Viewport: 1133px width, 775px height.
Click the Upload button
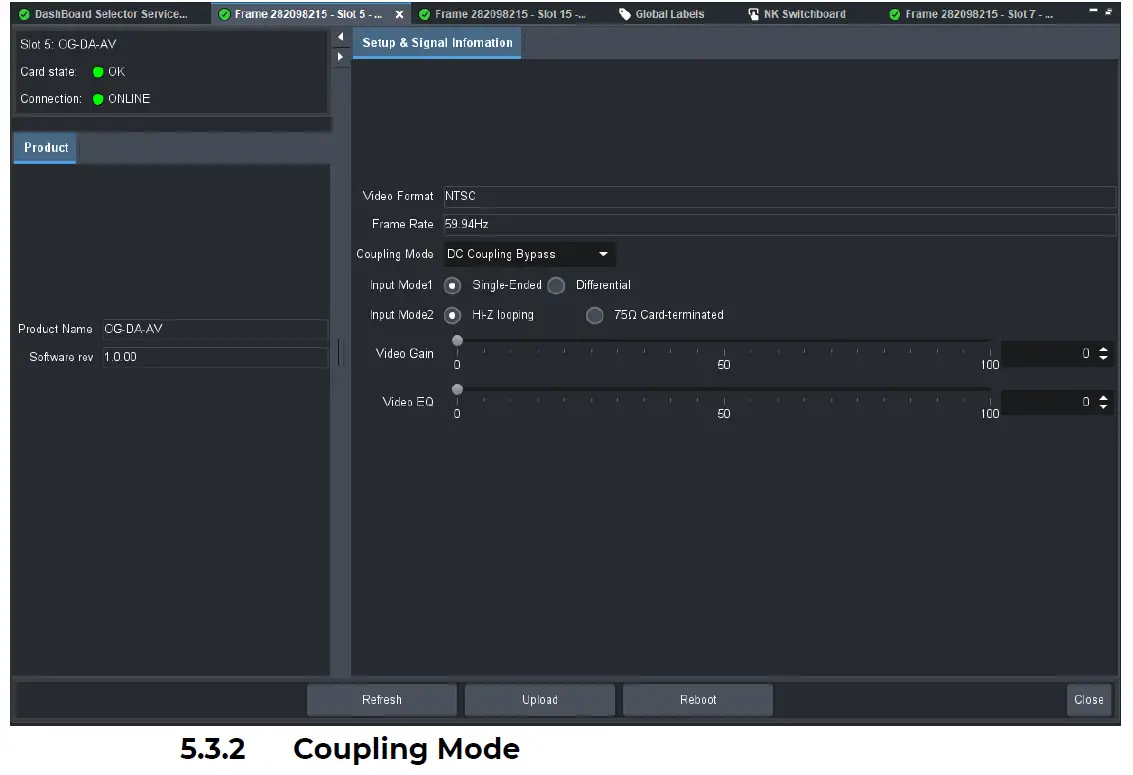(x=540, y=700)
